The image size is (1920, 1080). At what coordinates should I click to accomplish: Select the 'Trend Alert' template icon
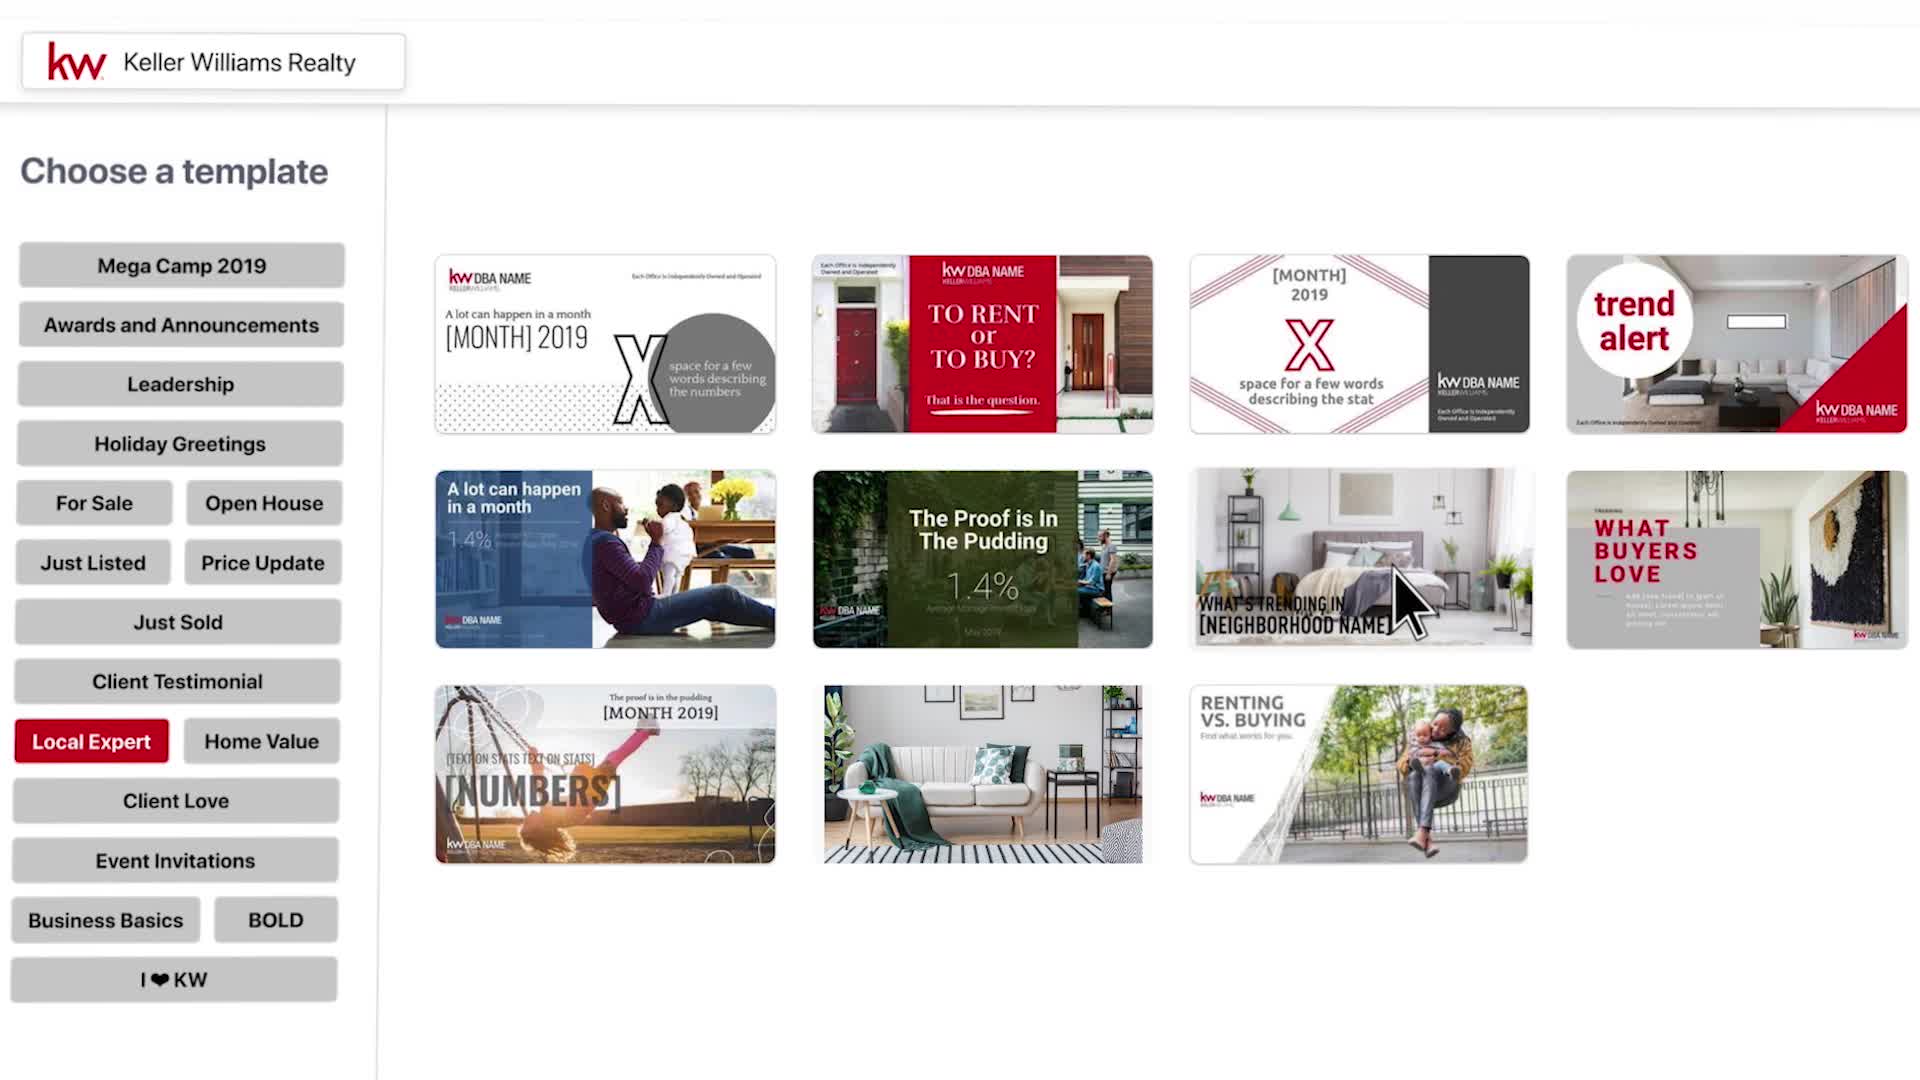pyautogui.click(x=1735, y=342)
